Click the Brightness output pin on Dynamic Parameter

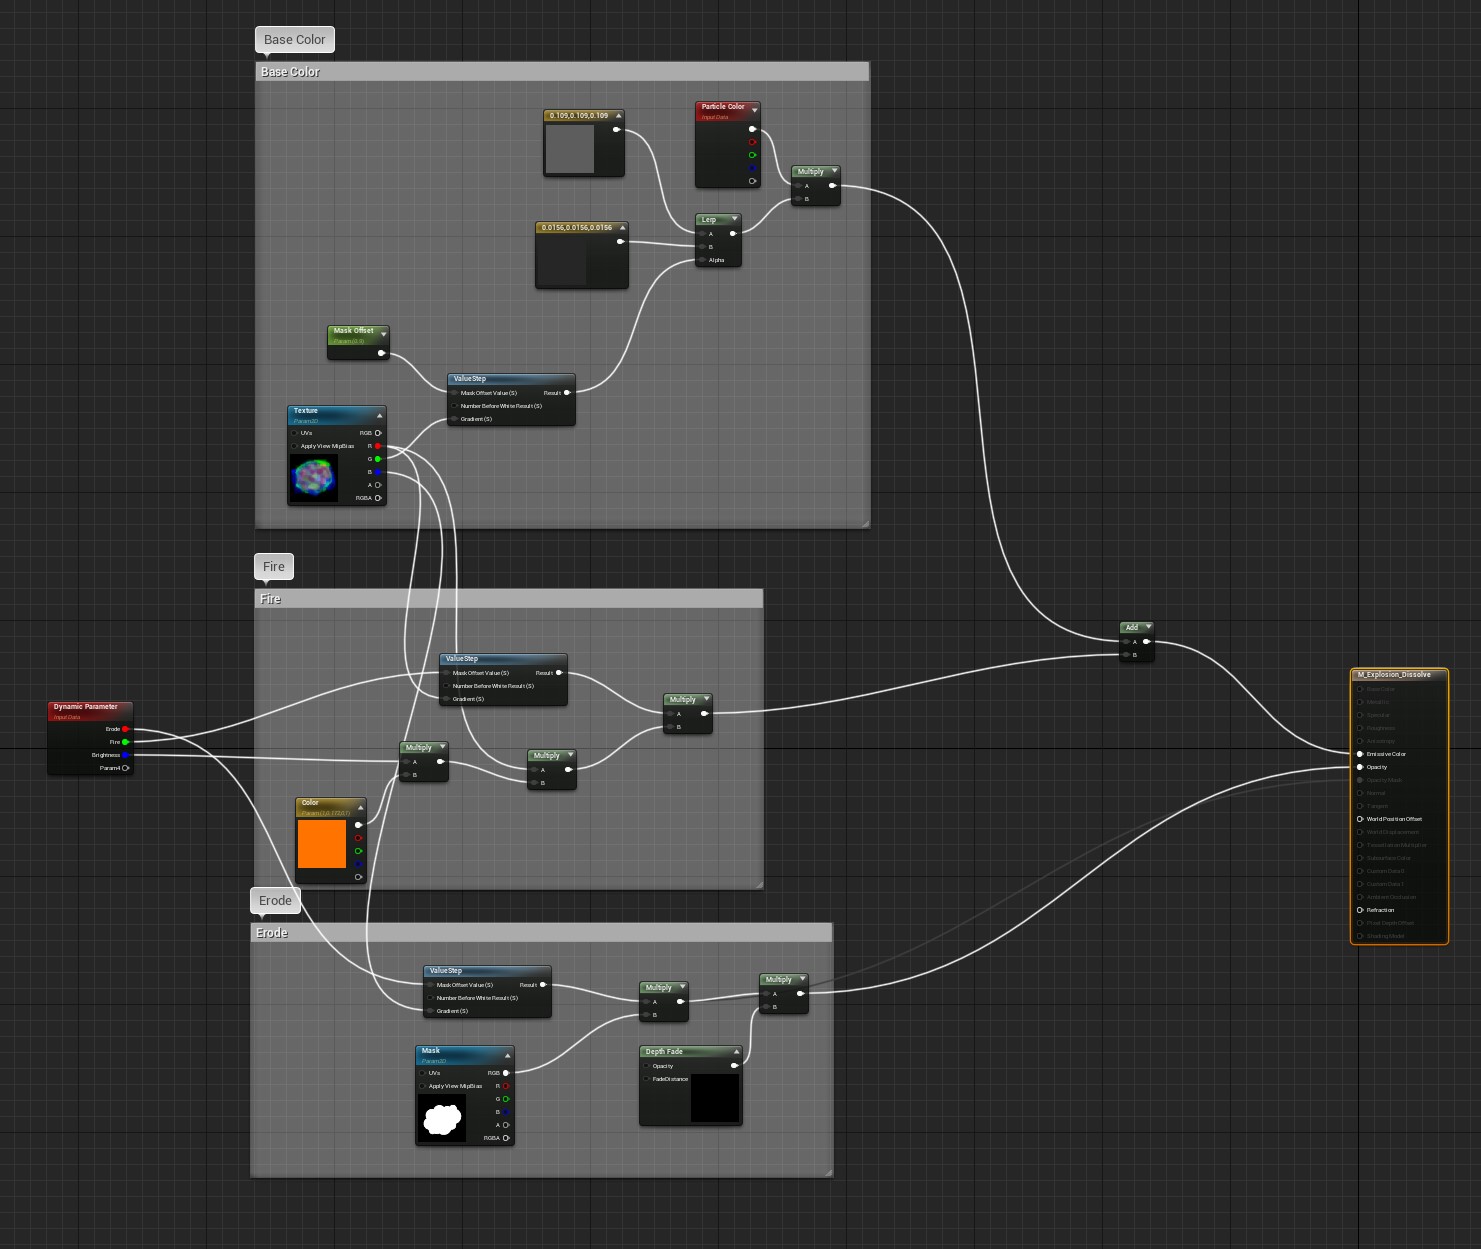pos(126,755)
